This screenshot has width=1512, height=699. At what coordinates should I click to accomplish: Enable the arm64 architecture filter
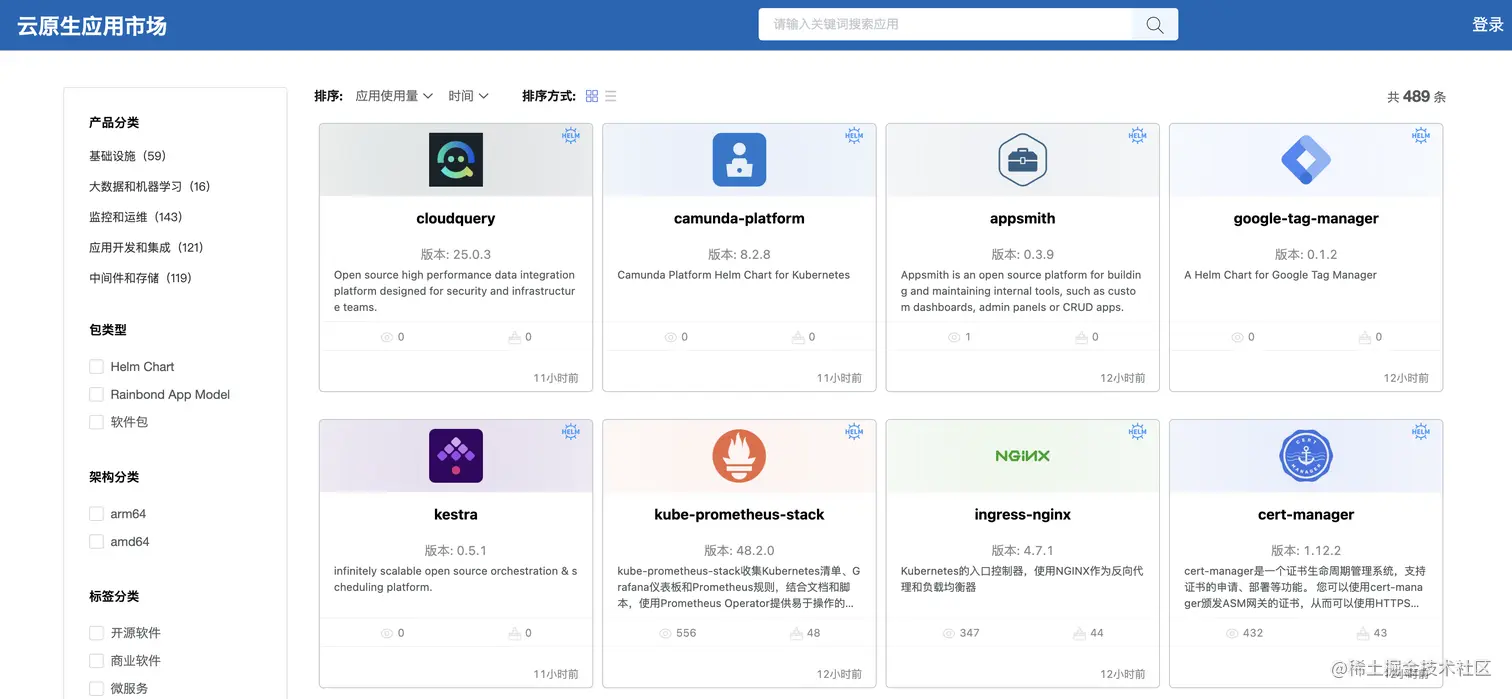click(96, 514)
